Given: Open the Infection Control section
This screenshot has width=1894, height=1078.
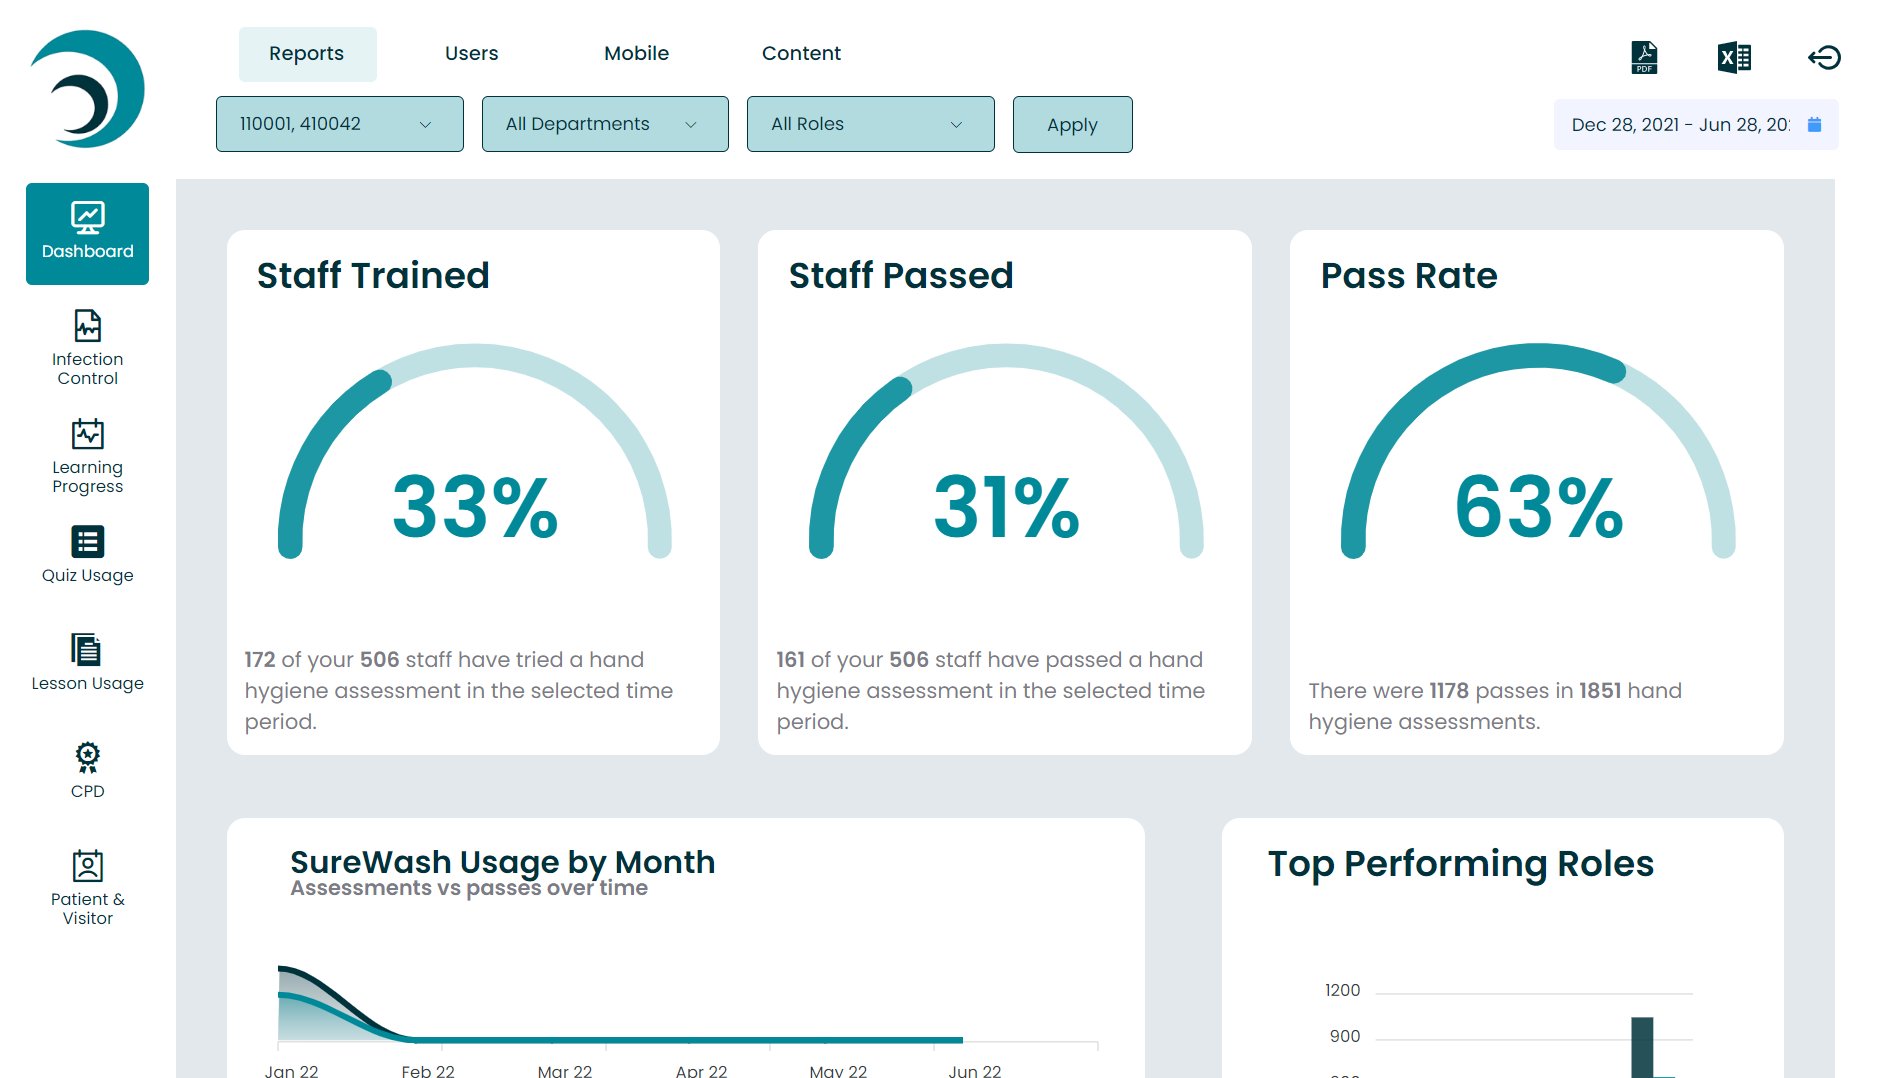Looking at the screenshot, I should (x=87, y=348).
